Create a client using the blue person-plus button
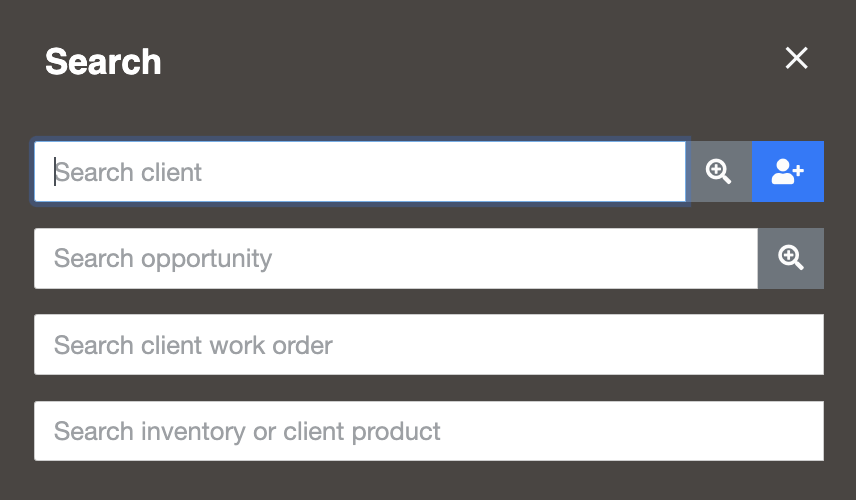The height and width of the screenshot is (500, 856). click(788, 171)
